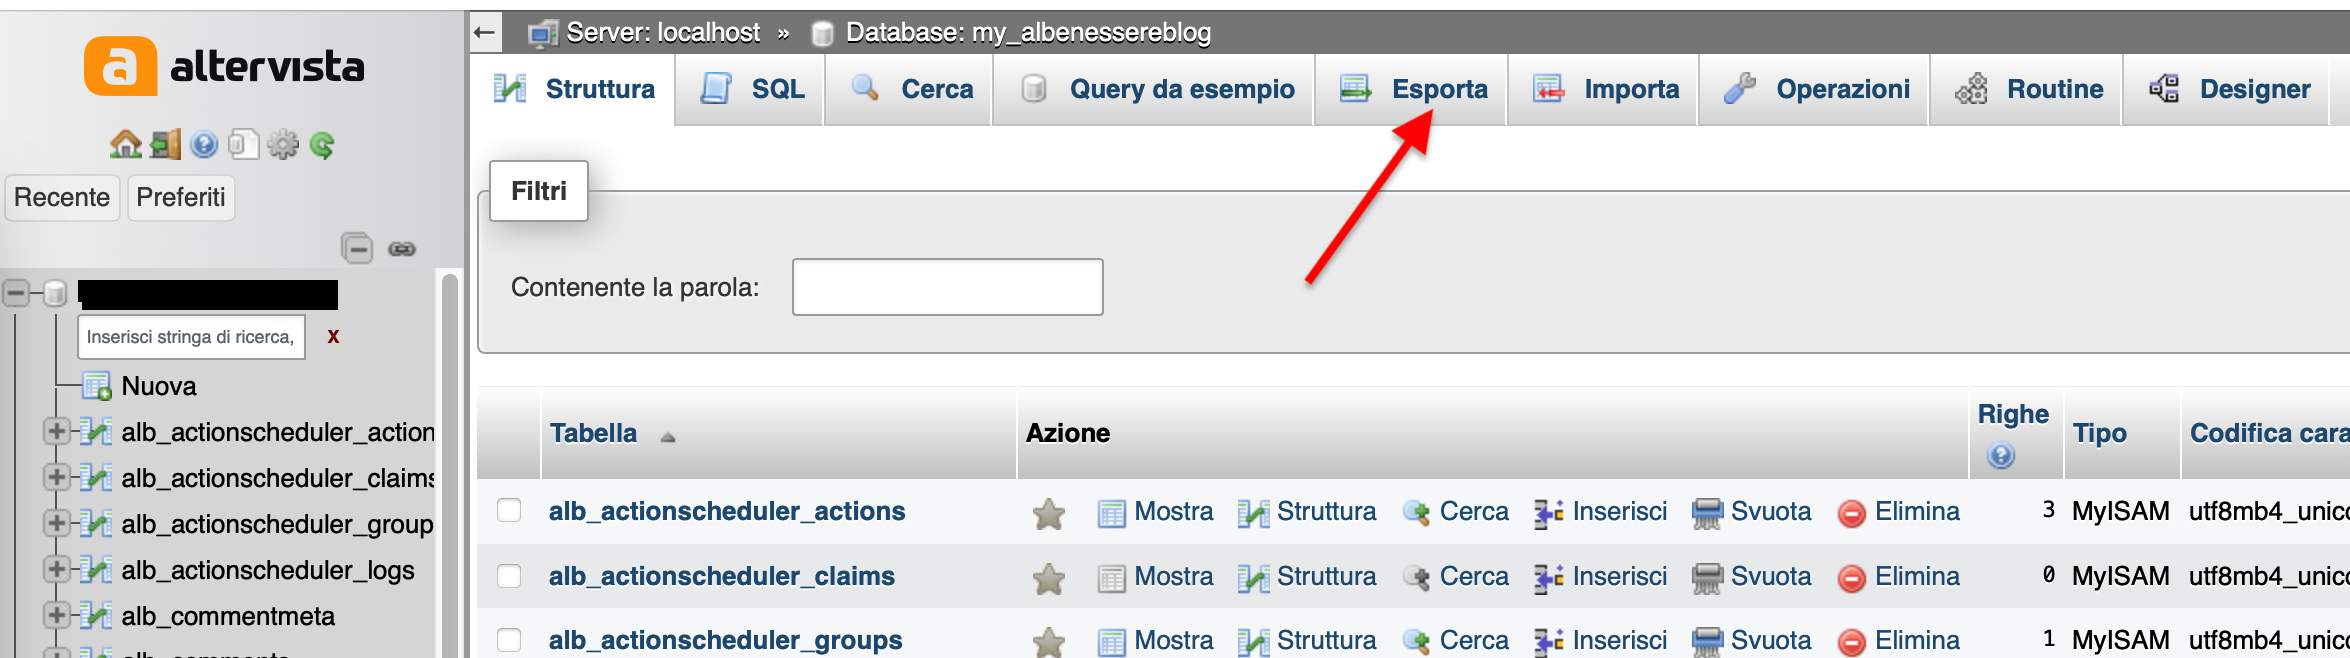Click red Elimina icon in alb_actionscheduler_groups row
This screenshot has height=658, width=2350.
(1852, 641)
